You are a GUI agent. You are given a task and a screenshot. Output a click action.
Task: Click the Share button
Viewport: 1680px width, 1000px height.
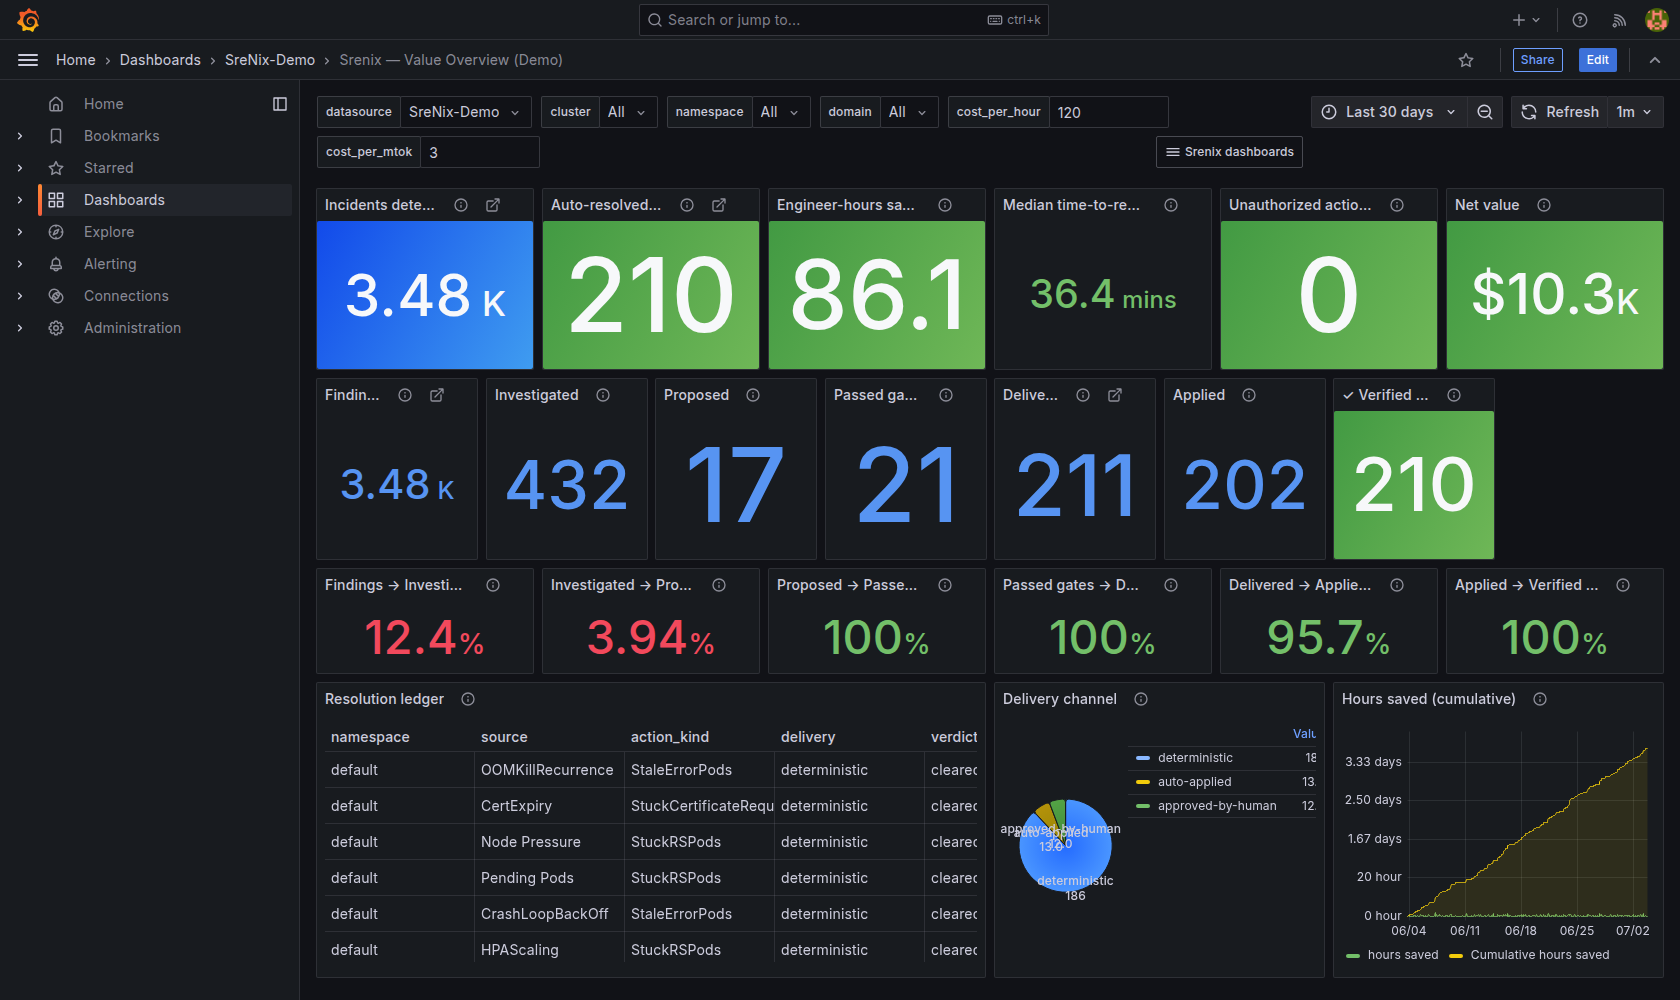1537,60
